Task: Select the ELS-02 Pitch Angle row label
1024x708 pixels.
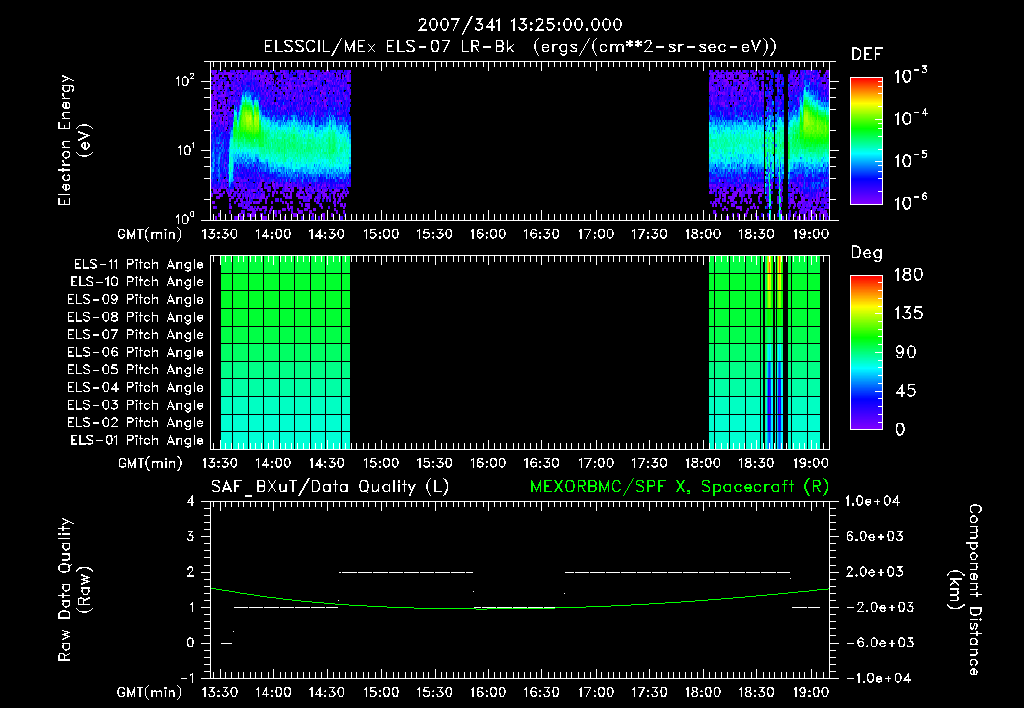Action: pyautogui.click(x=136, y=423)
